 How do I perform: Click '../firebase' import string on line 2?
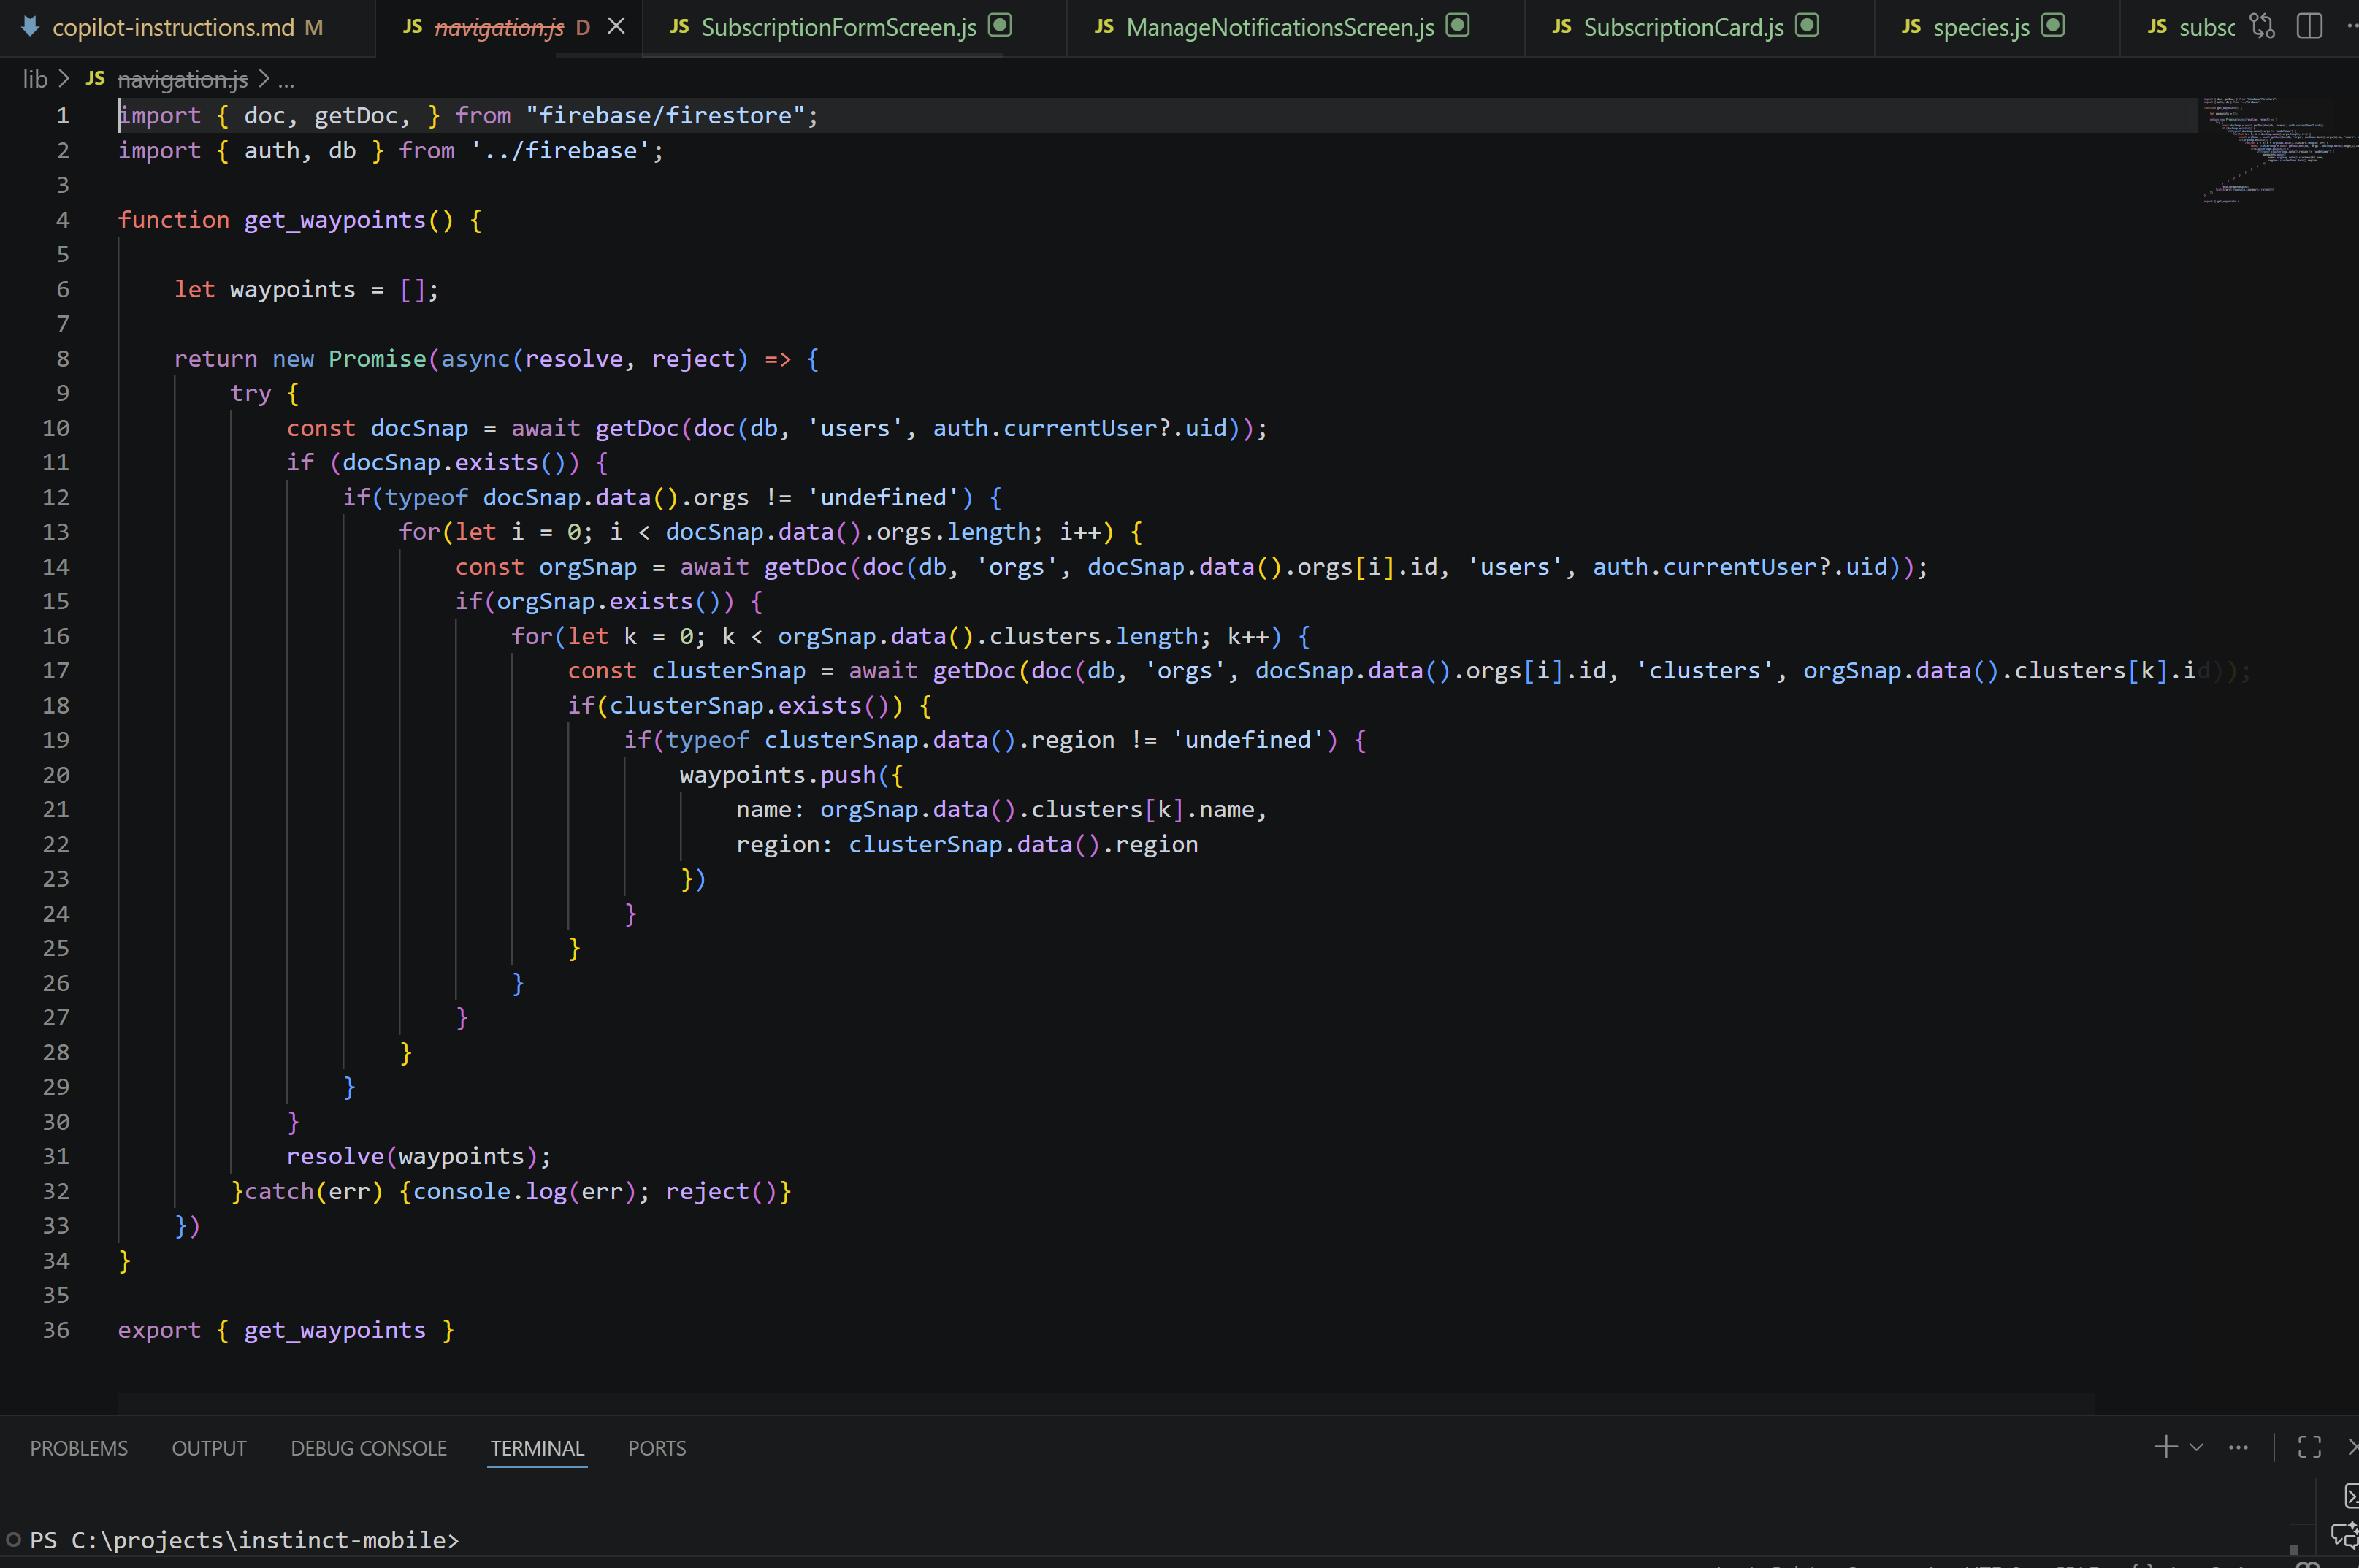(560, 150)
